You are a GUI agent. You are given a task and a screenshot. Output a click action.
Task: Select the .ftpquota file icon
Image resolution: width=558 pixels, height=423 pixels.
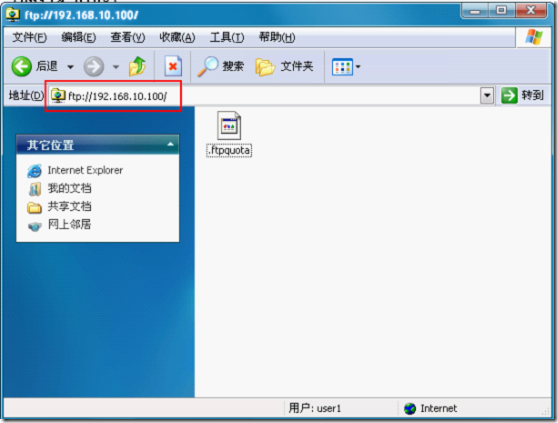point(229,125)
